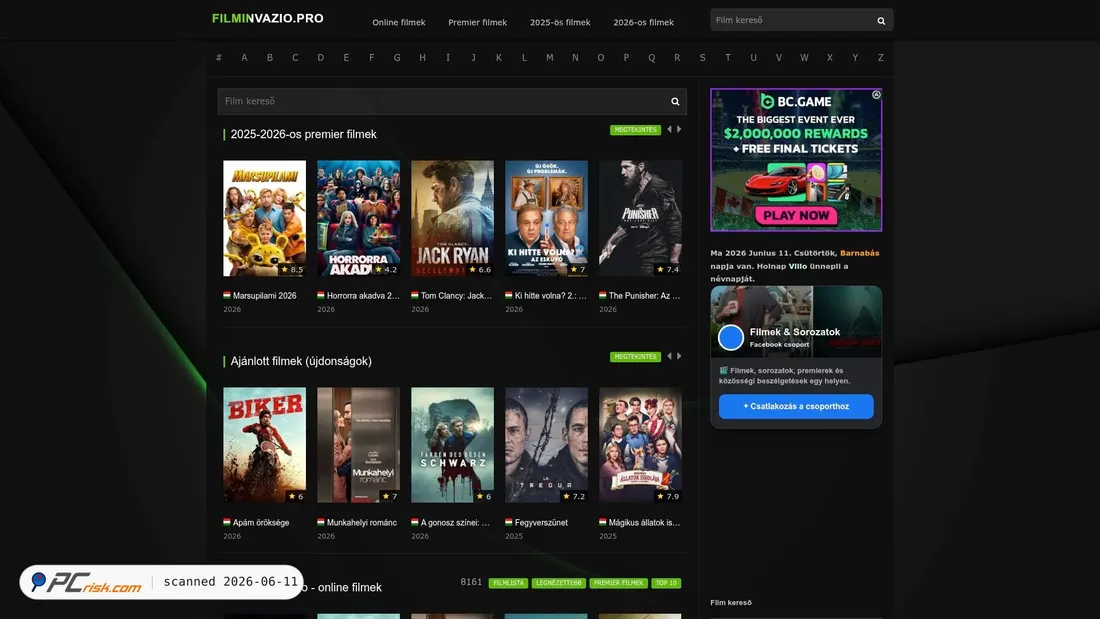The height and width of the screenshot is (619, 1100).
Task: Click MEGTEKINTÉS beside 2025-2026-os premier filmek
Action: [635, 130]
